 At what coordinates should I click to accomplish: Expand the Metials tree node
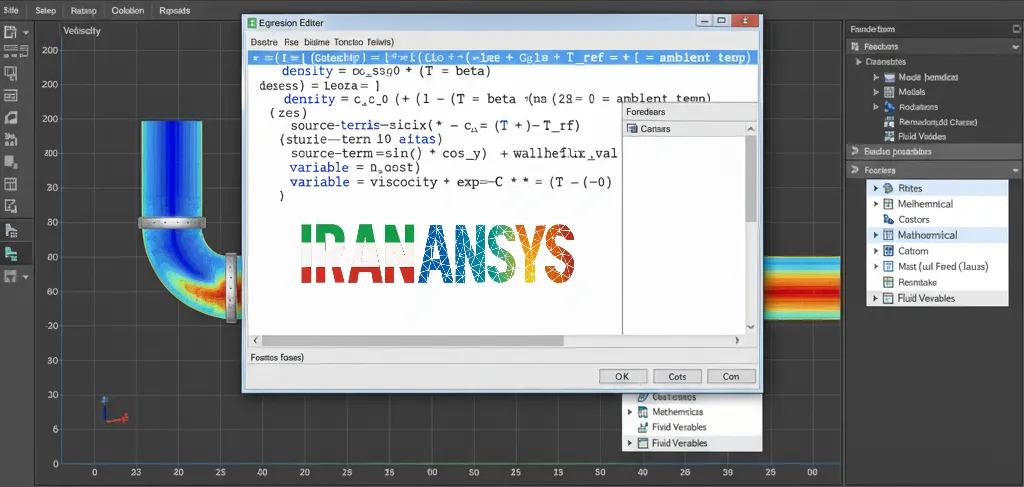coord(876,92)
